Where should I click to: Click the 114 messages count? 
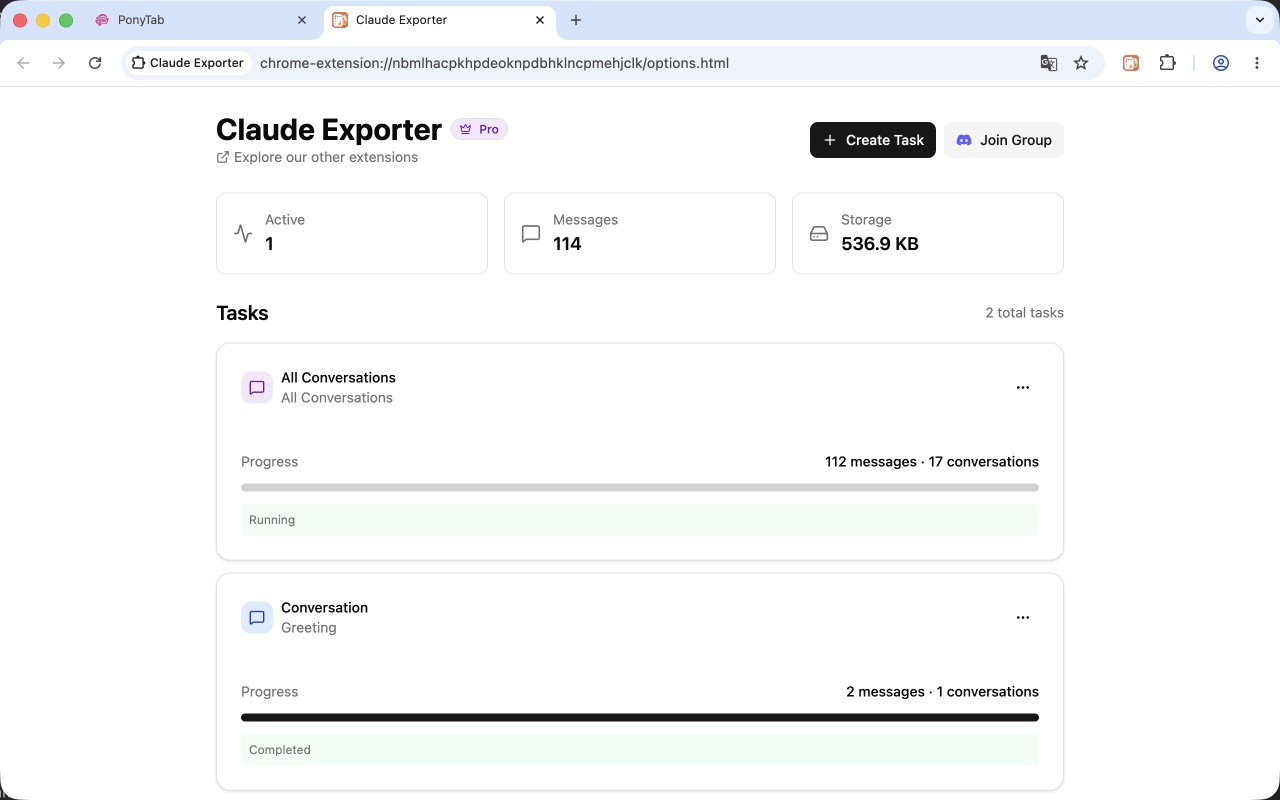tap(567, 244)
